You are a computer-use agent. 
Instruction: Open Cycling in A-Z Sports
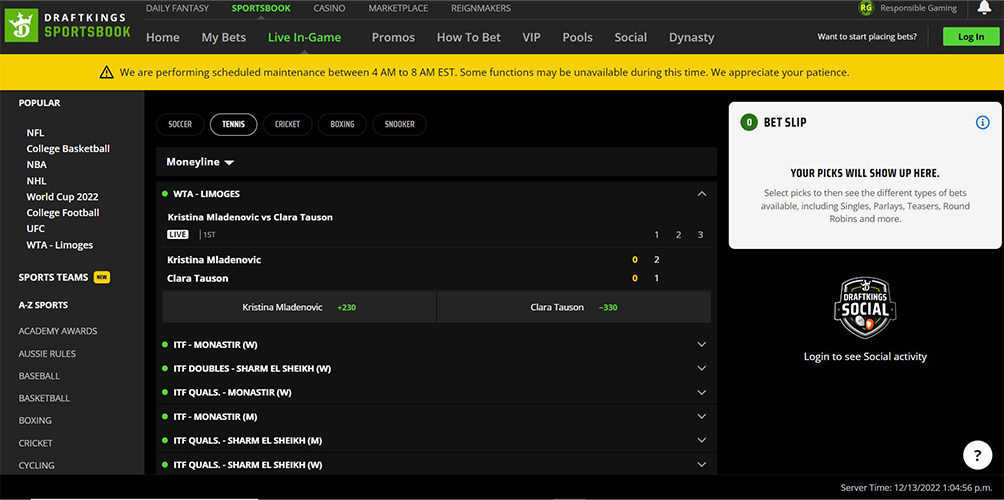pyautogui.click(x=36, y=465)
